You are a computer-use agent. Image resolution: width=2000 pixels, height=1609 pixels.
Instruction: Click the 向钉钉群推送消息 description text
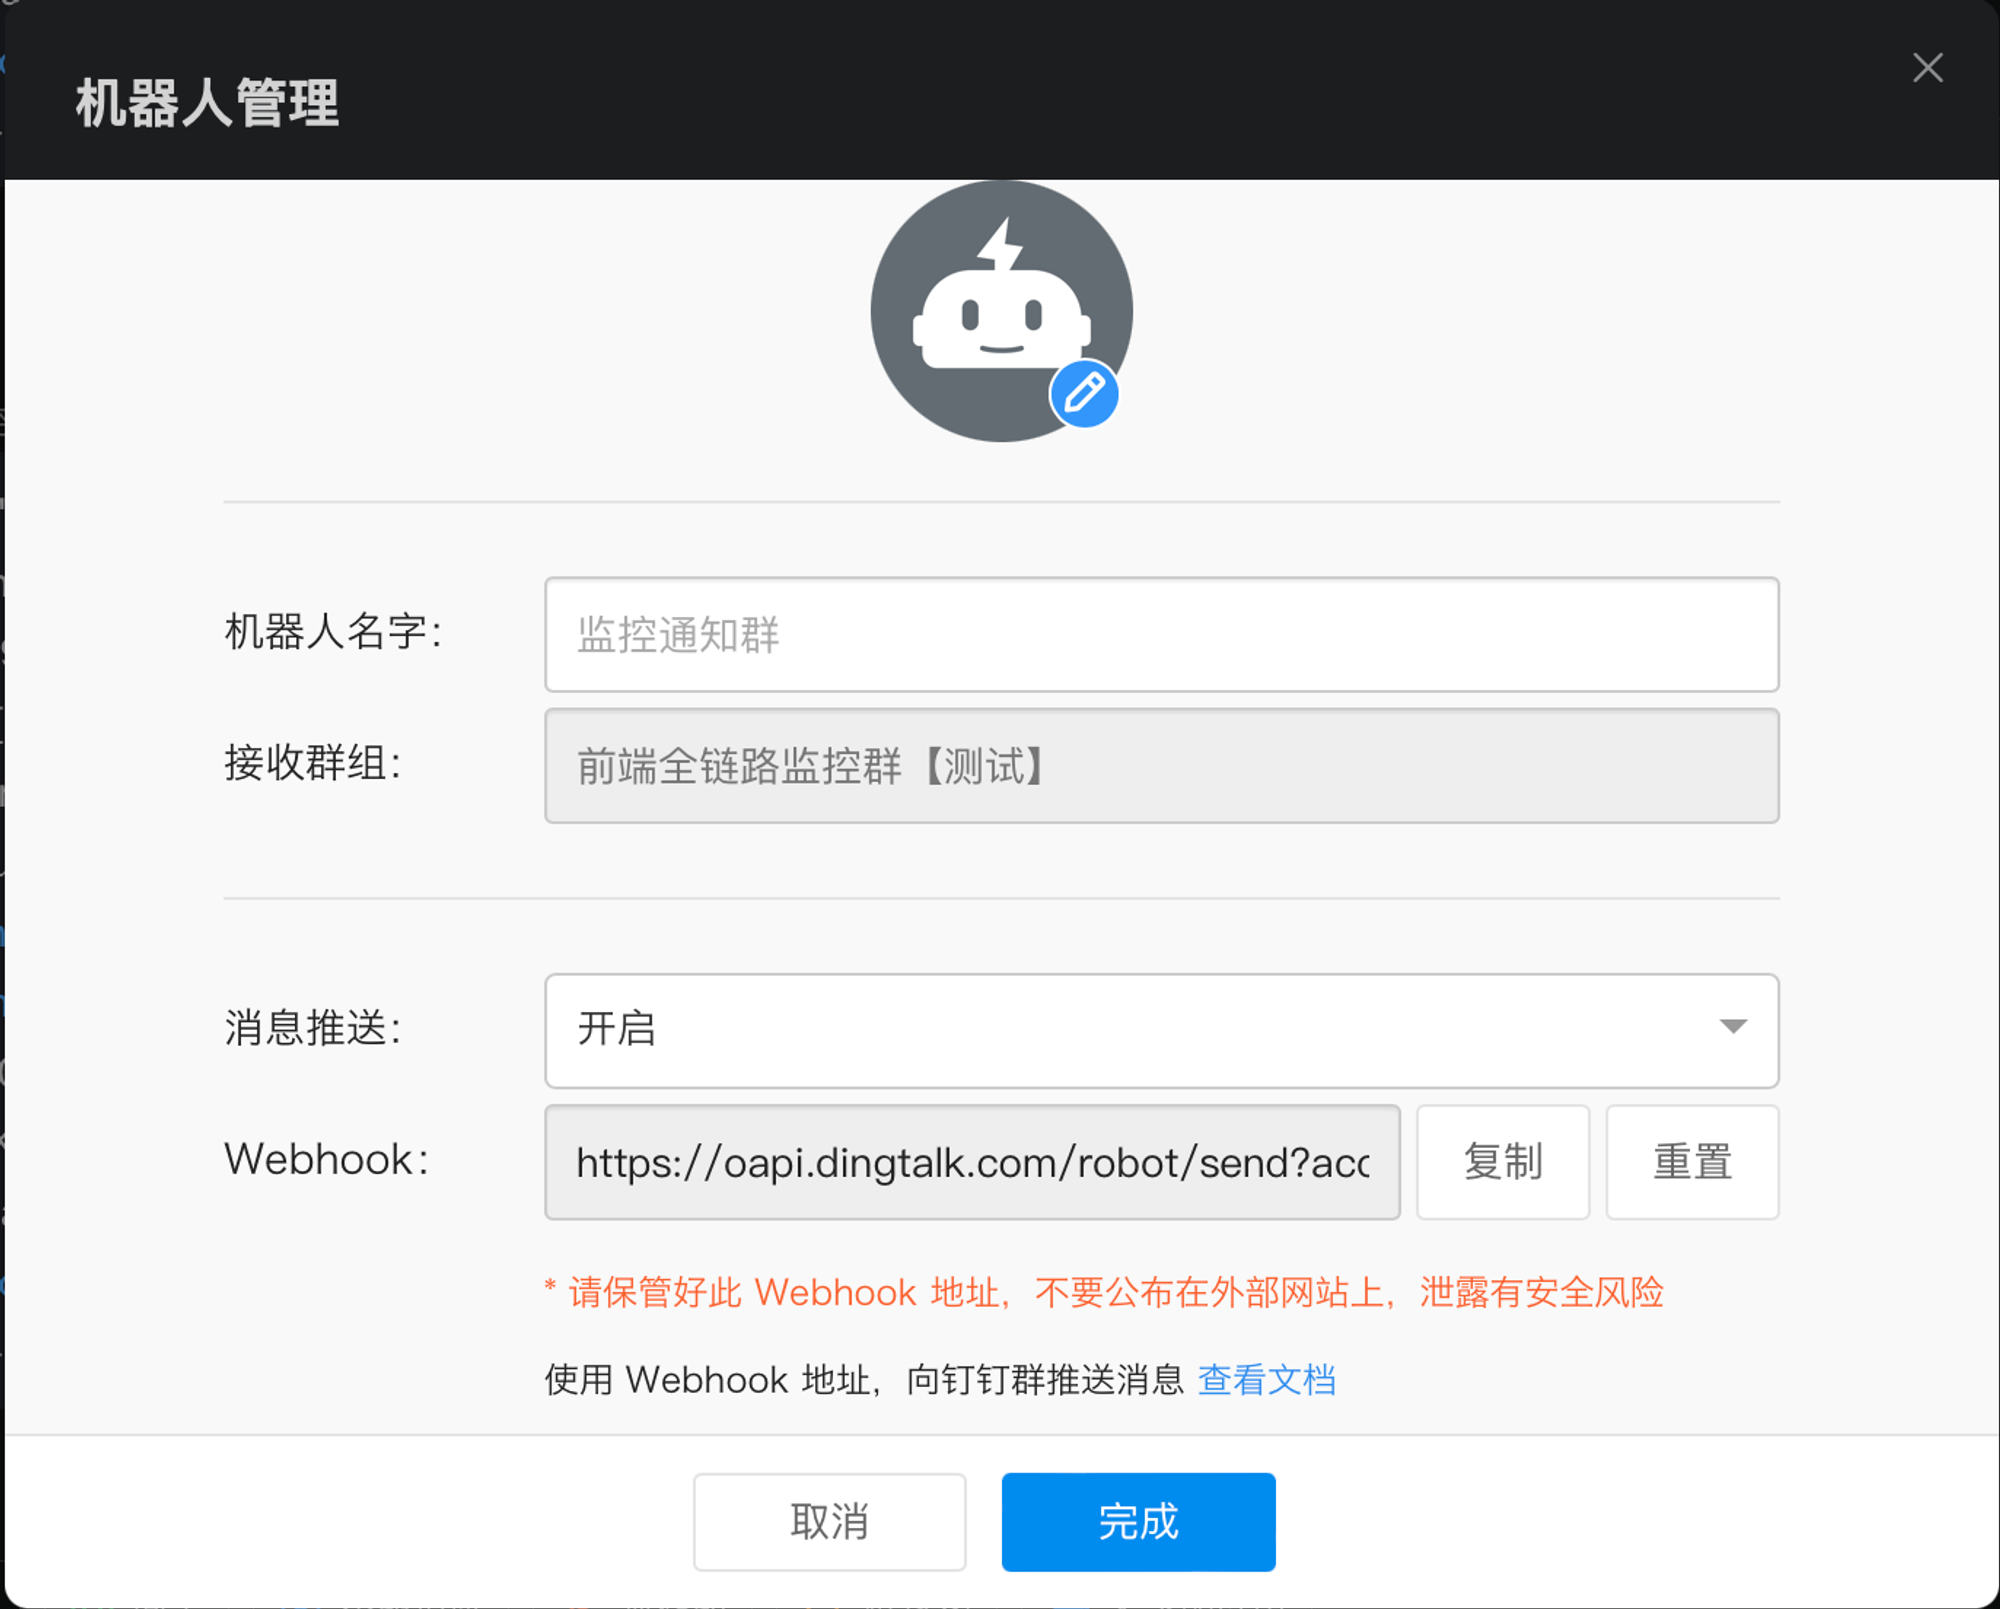pyautogui.click(x=1044, y=1380)
